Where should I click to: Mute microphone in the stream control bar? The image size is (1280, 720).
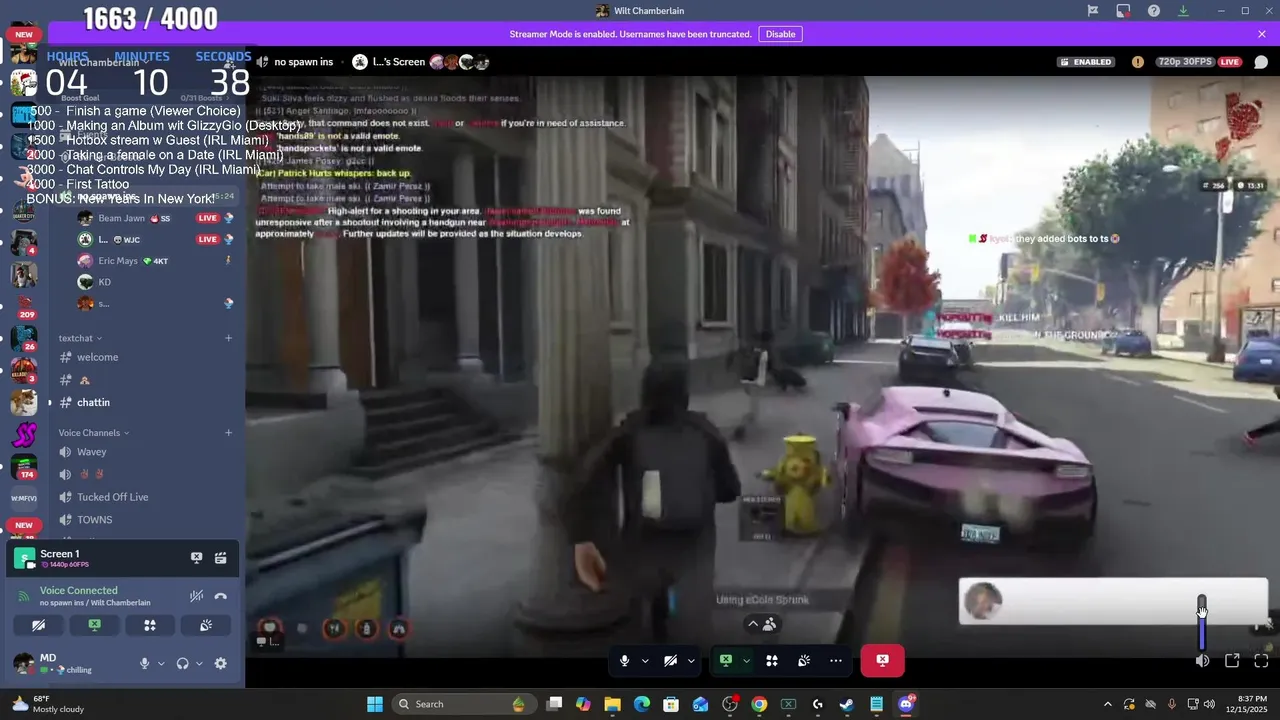point(624,660)
